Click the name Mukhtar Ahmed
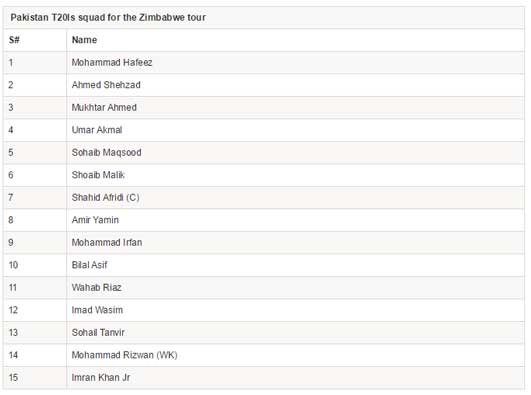The image size is (531, 395). pyautogui.click(x=104, y=107)
